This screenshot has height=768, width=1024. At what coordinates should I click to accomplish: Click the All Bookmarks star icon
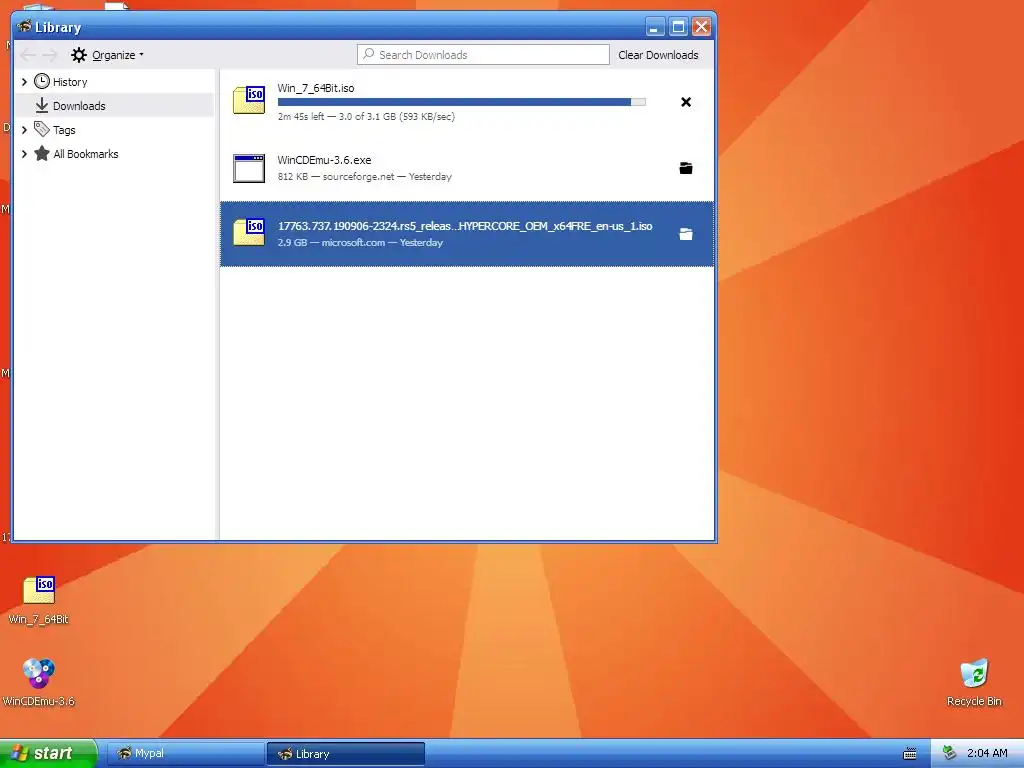pyautogui.click(x=42, y=153)
